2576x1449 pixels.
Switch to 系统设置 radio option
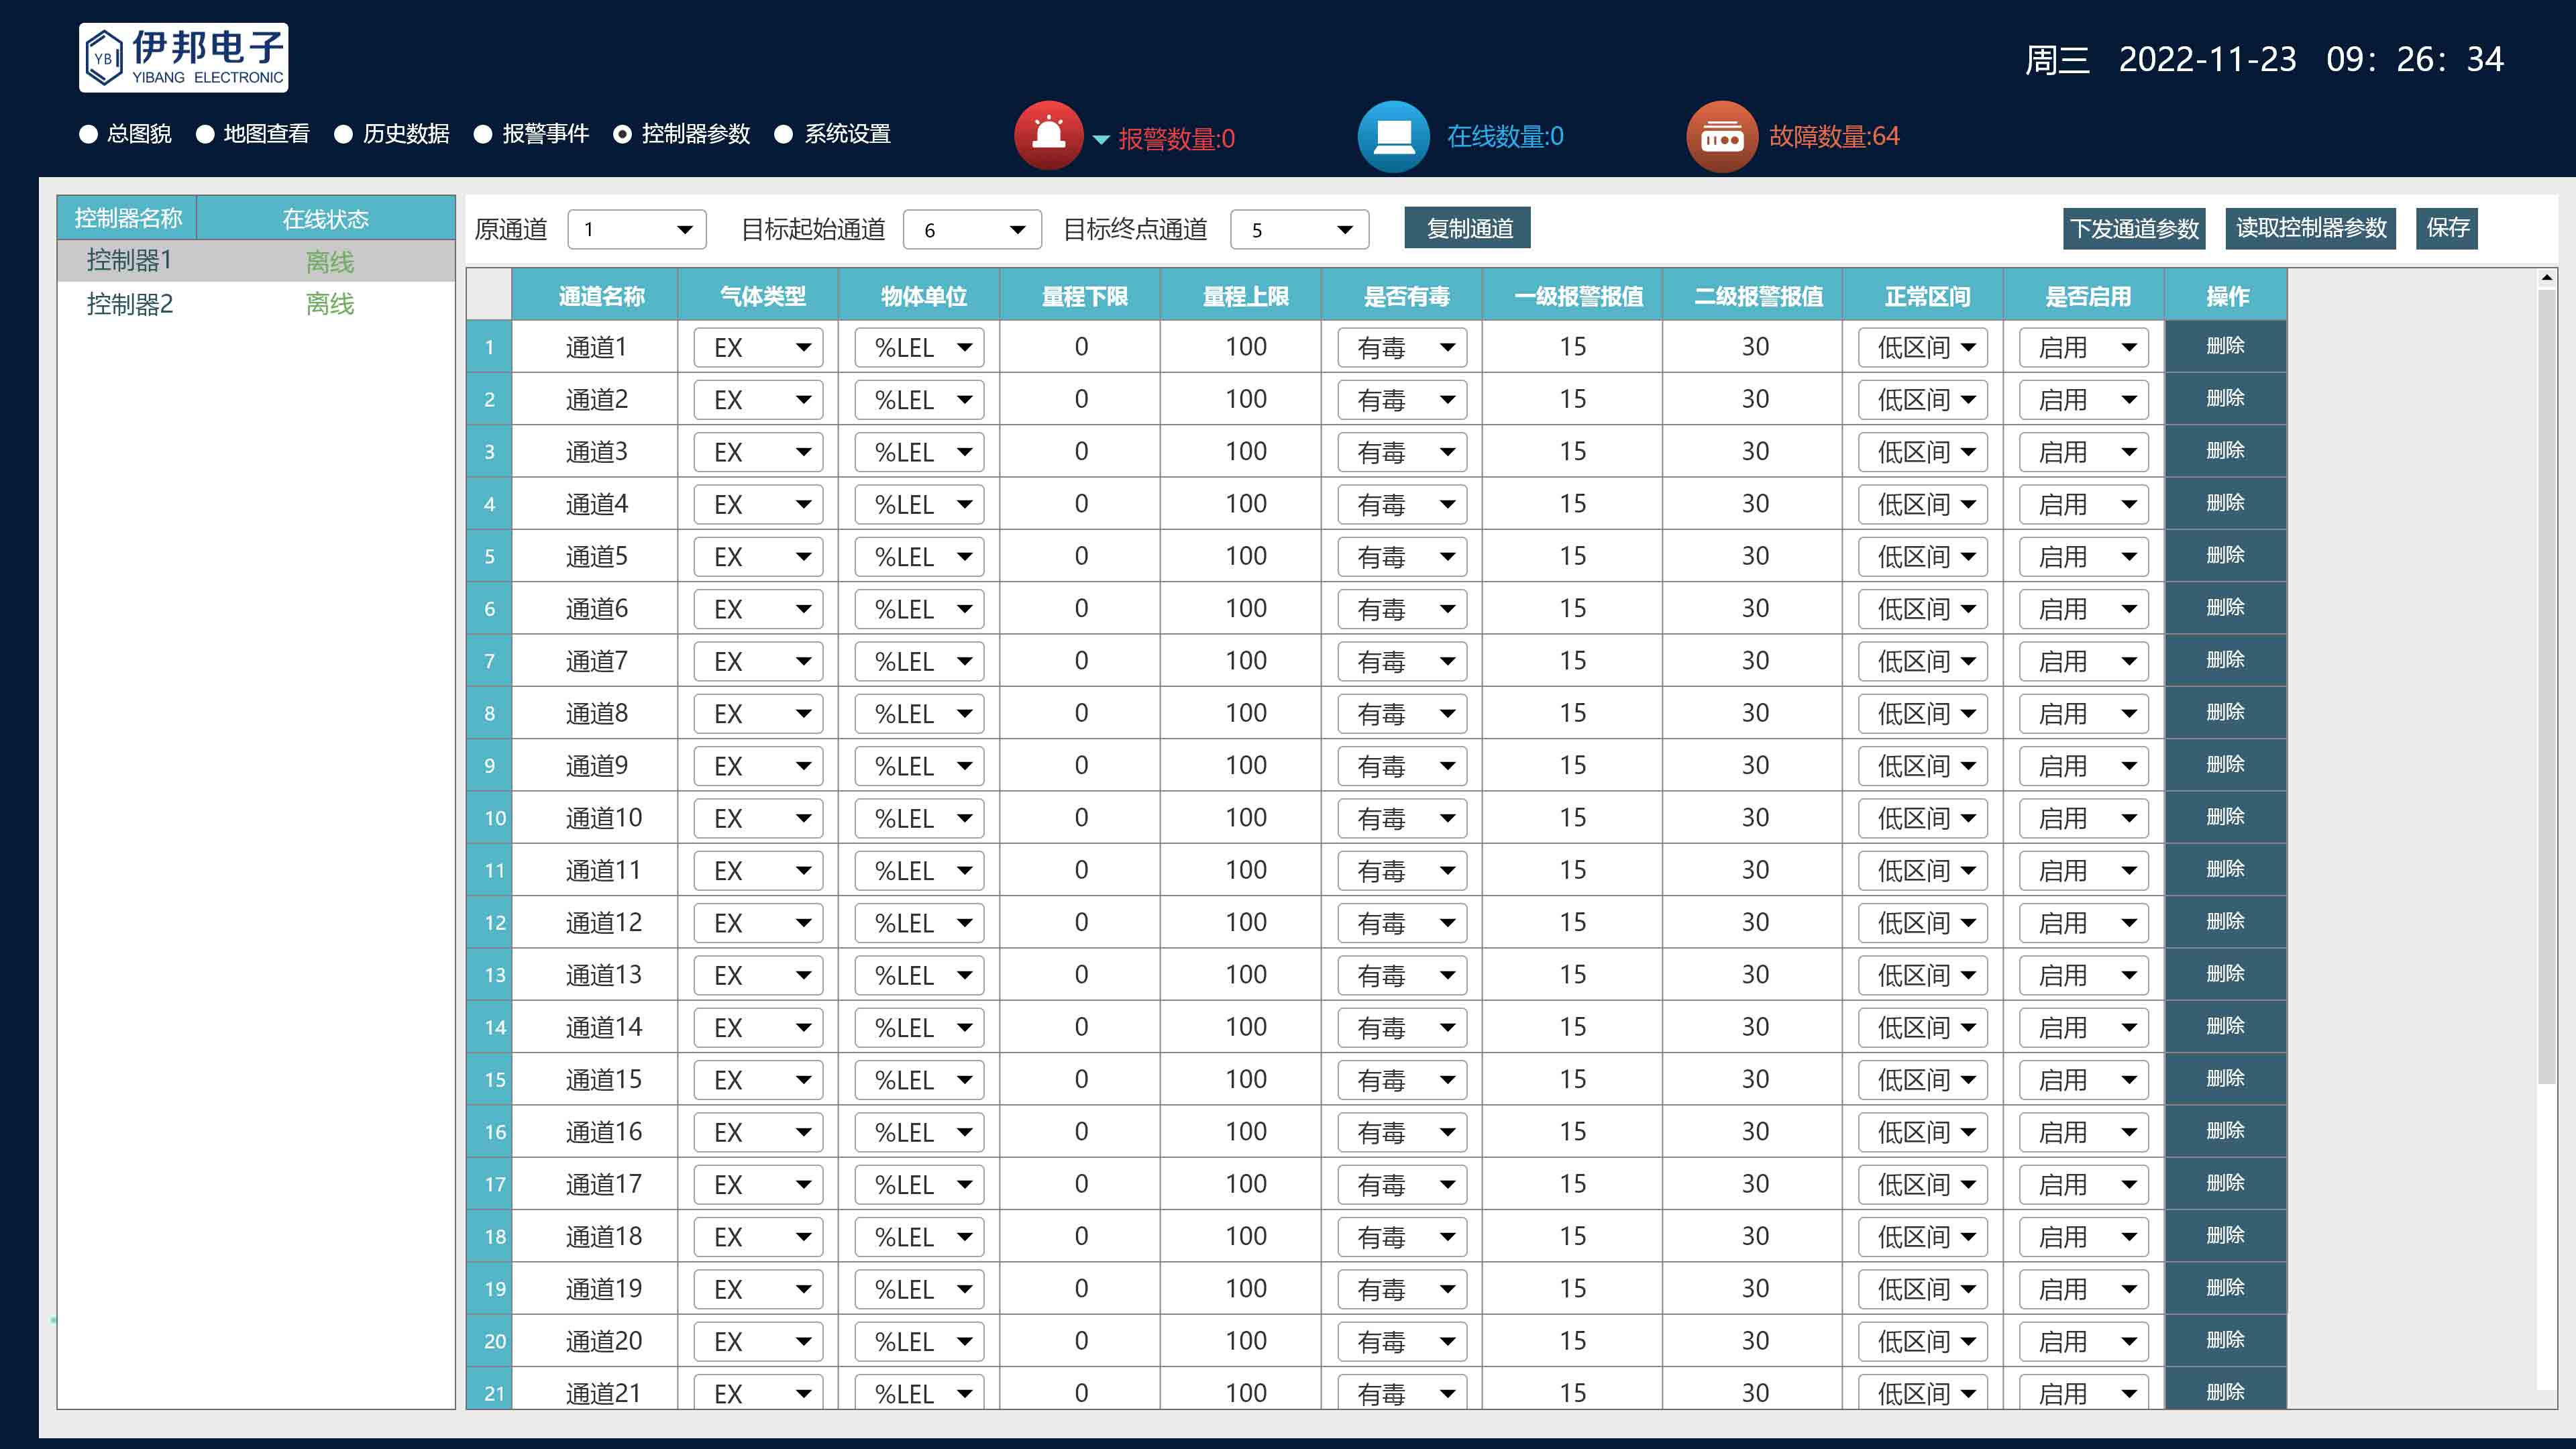pos(784,134)
